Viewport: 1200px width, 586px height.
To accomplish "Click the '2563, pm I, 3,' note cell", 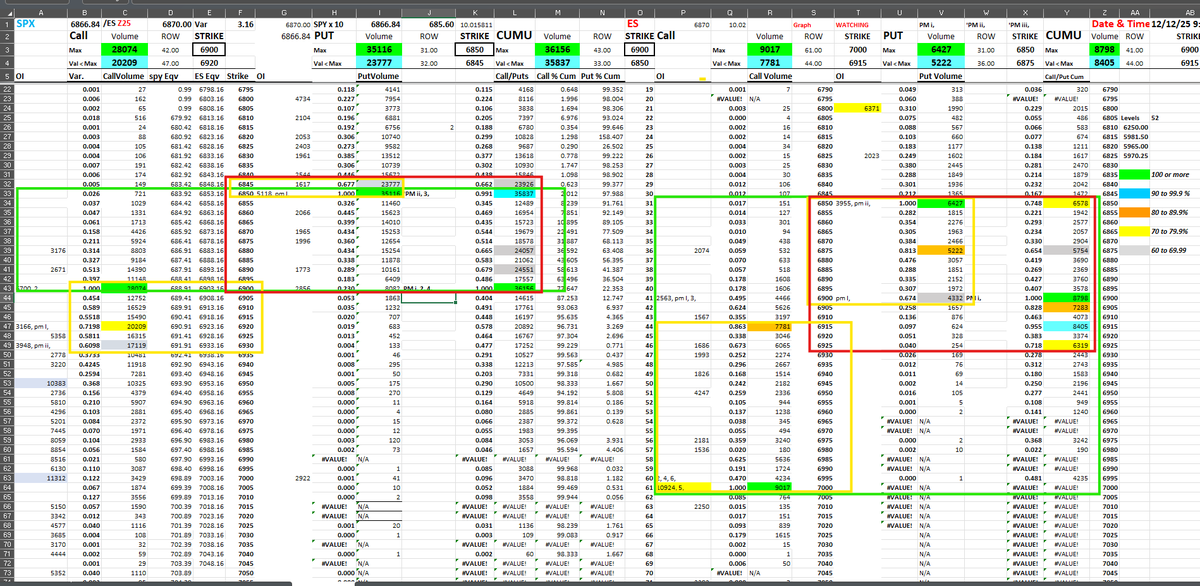I will click(678, 299).
